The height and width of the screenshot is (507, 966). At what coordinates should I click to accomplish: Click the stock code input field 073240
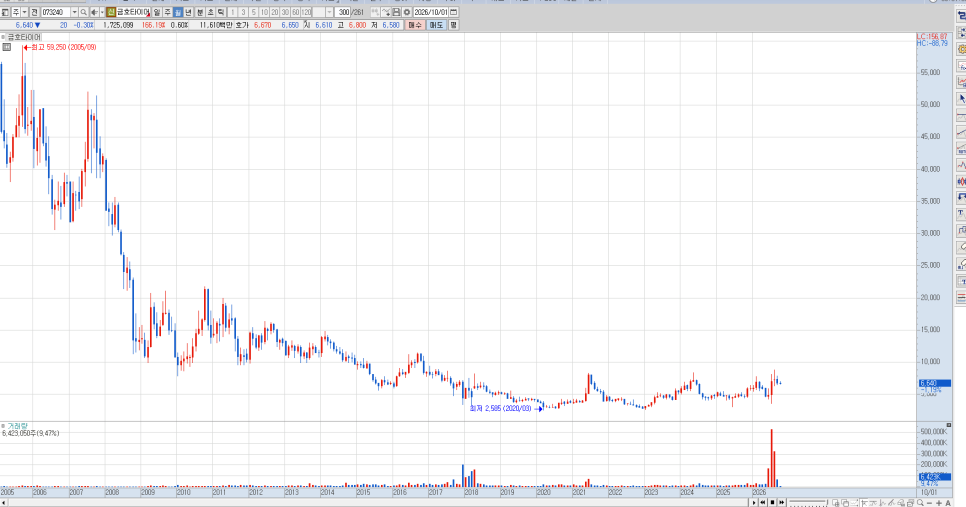(56, 12)
